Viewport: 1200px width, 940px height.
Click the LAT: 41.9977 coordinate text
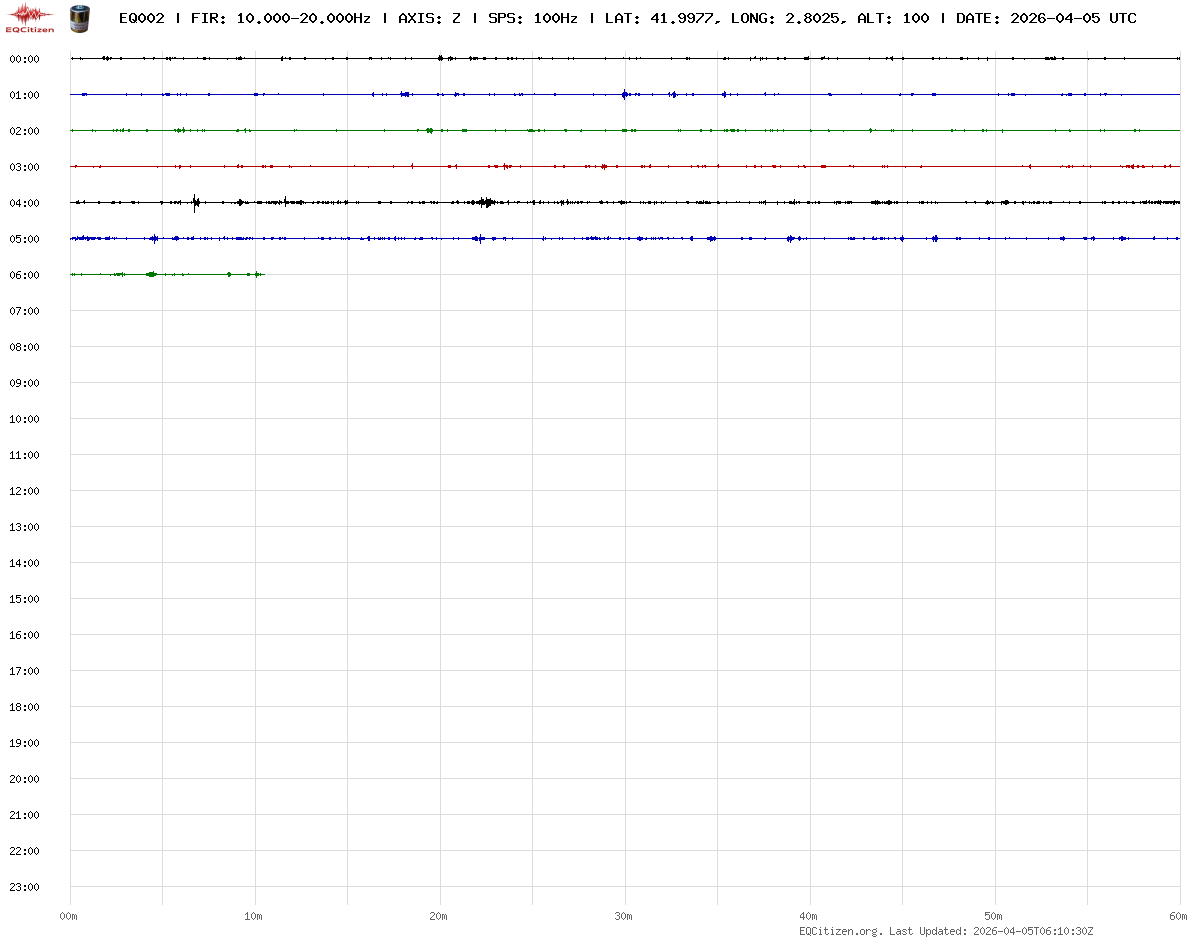pos(660,18)
